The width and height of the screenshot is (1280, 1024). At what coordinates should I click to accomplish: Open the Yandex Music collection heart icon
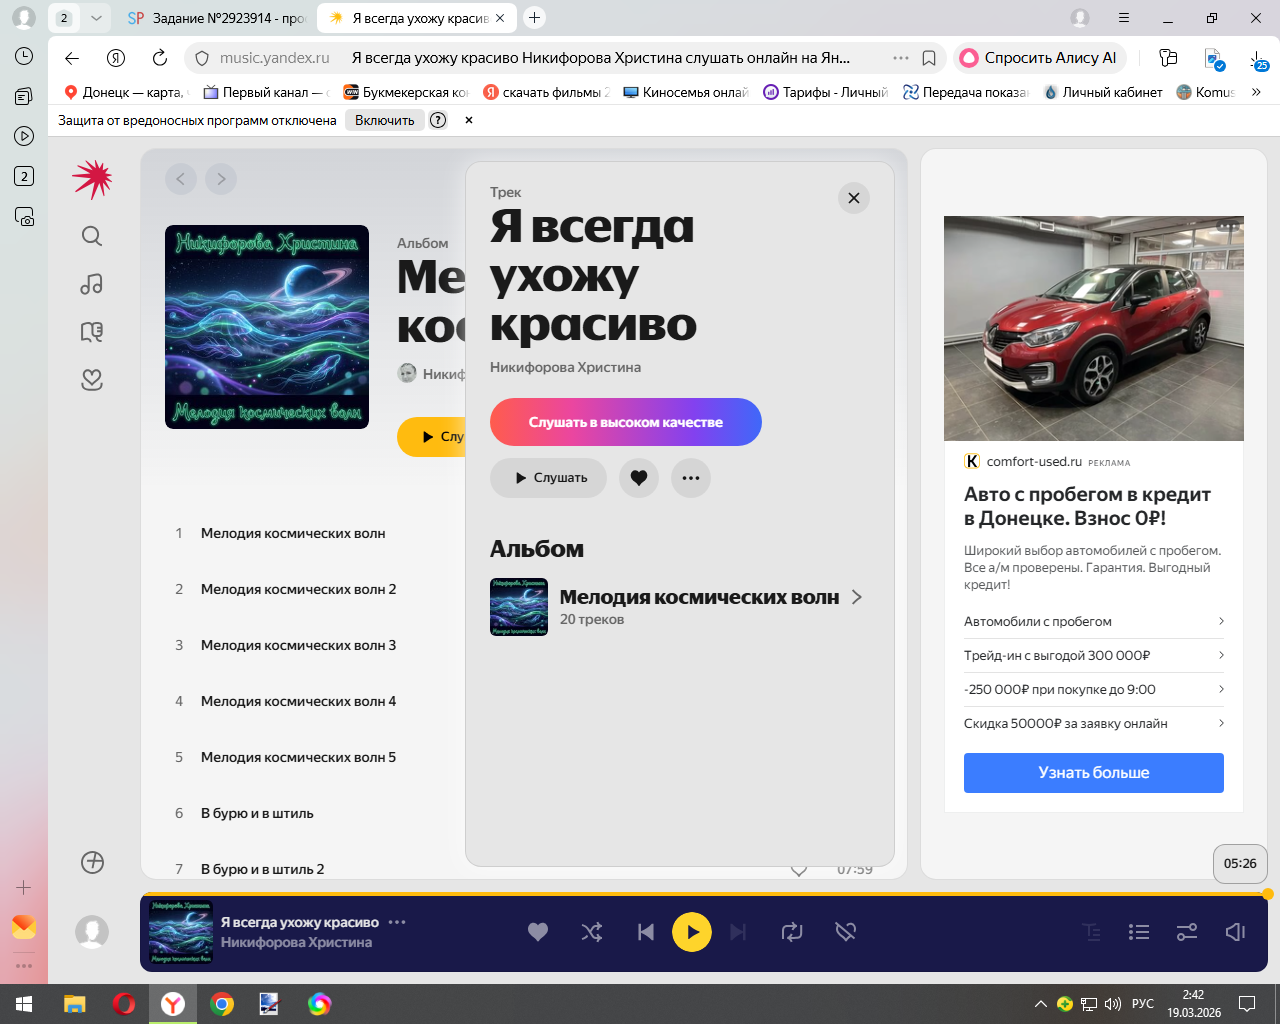point(92,380)
